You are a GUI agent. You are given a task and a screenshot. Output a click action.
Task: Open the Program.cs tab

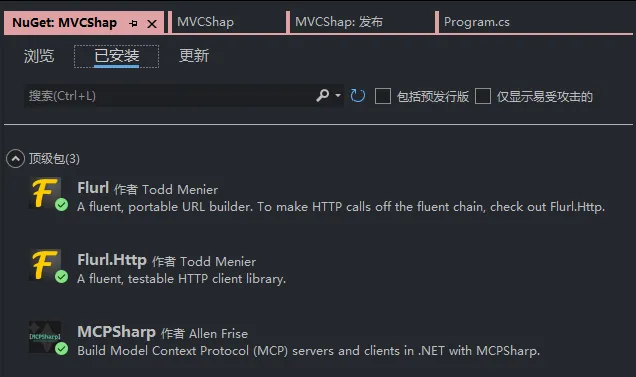pyautogui.click(x=477, y=22)
